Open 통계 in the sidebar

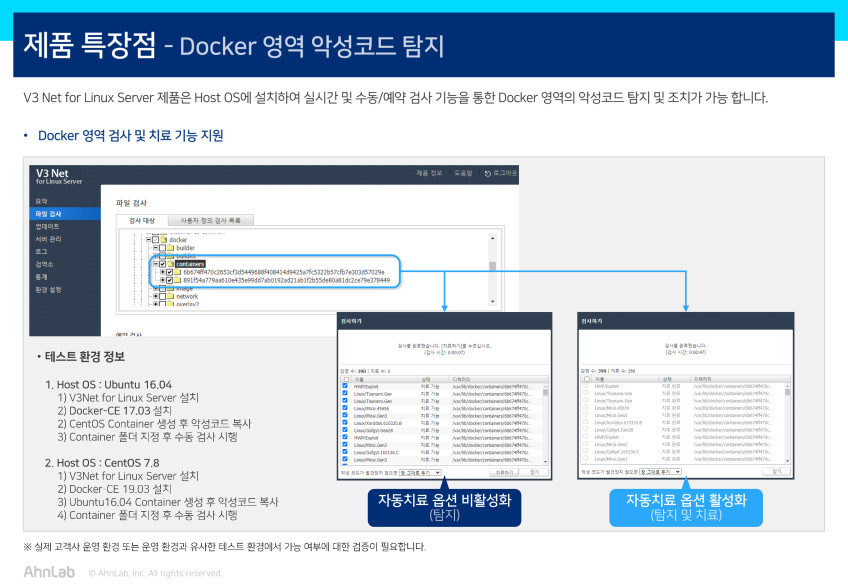coord(41,276)
